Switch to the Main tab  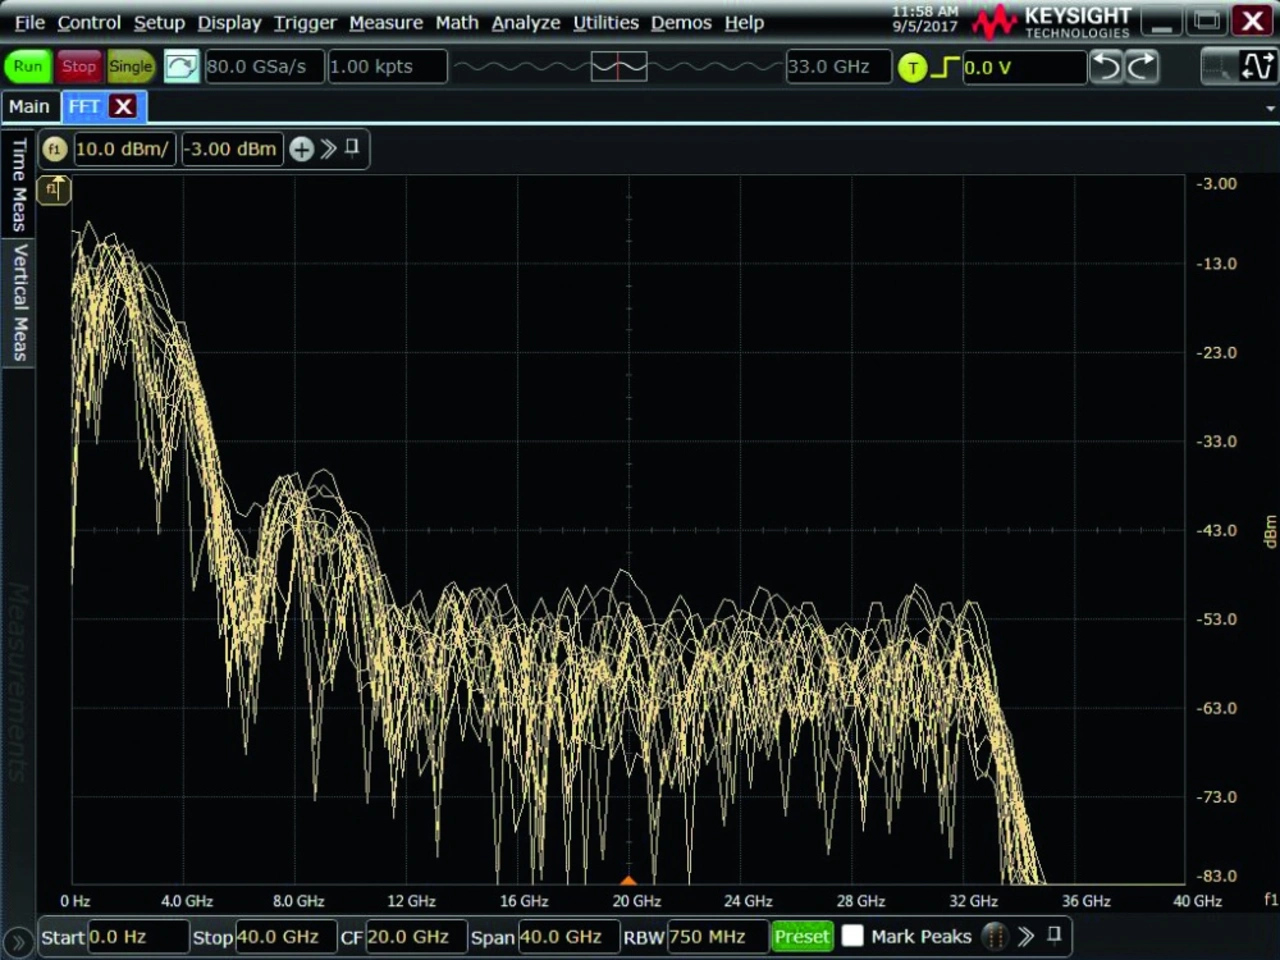tap(29, 106)
